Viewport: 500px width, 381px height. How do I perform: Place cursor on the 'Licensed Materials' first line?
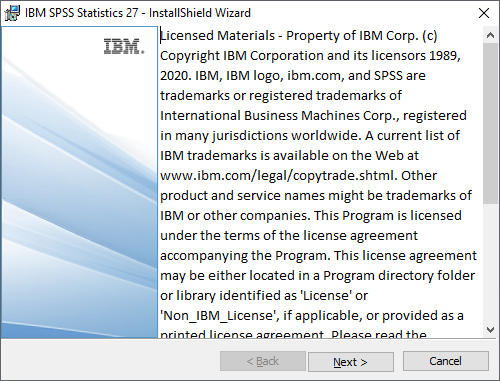click(x=299, y=36)
